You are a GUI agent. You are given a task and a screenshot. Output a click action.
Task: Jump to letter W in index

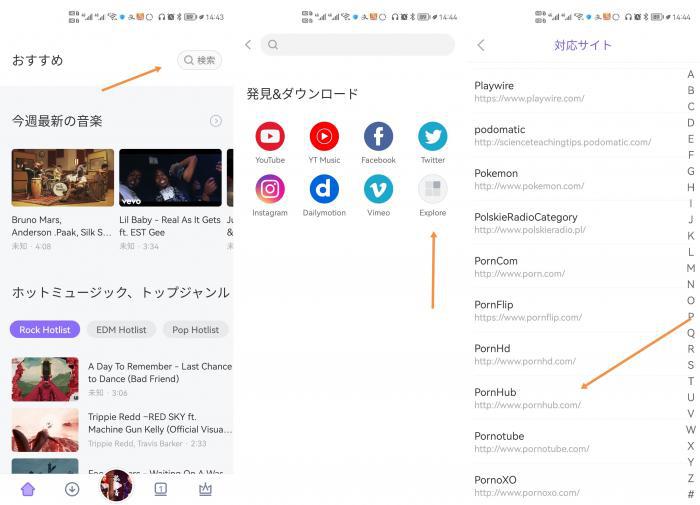691,430
